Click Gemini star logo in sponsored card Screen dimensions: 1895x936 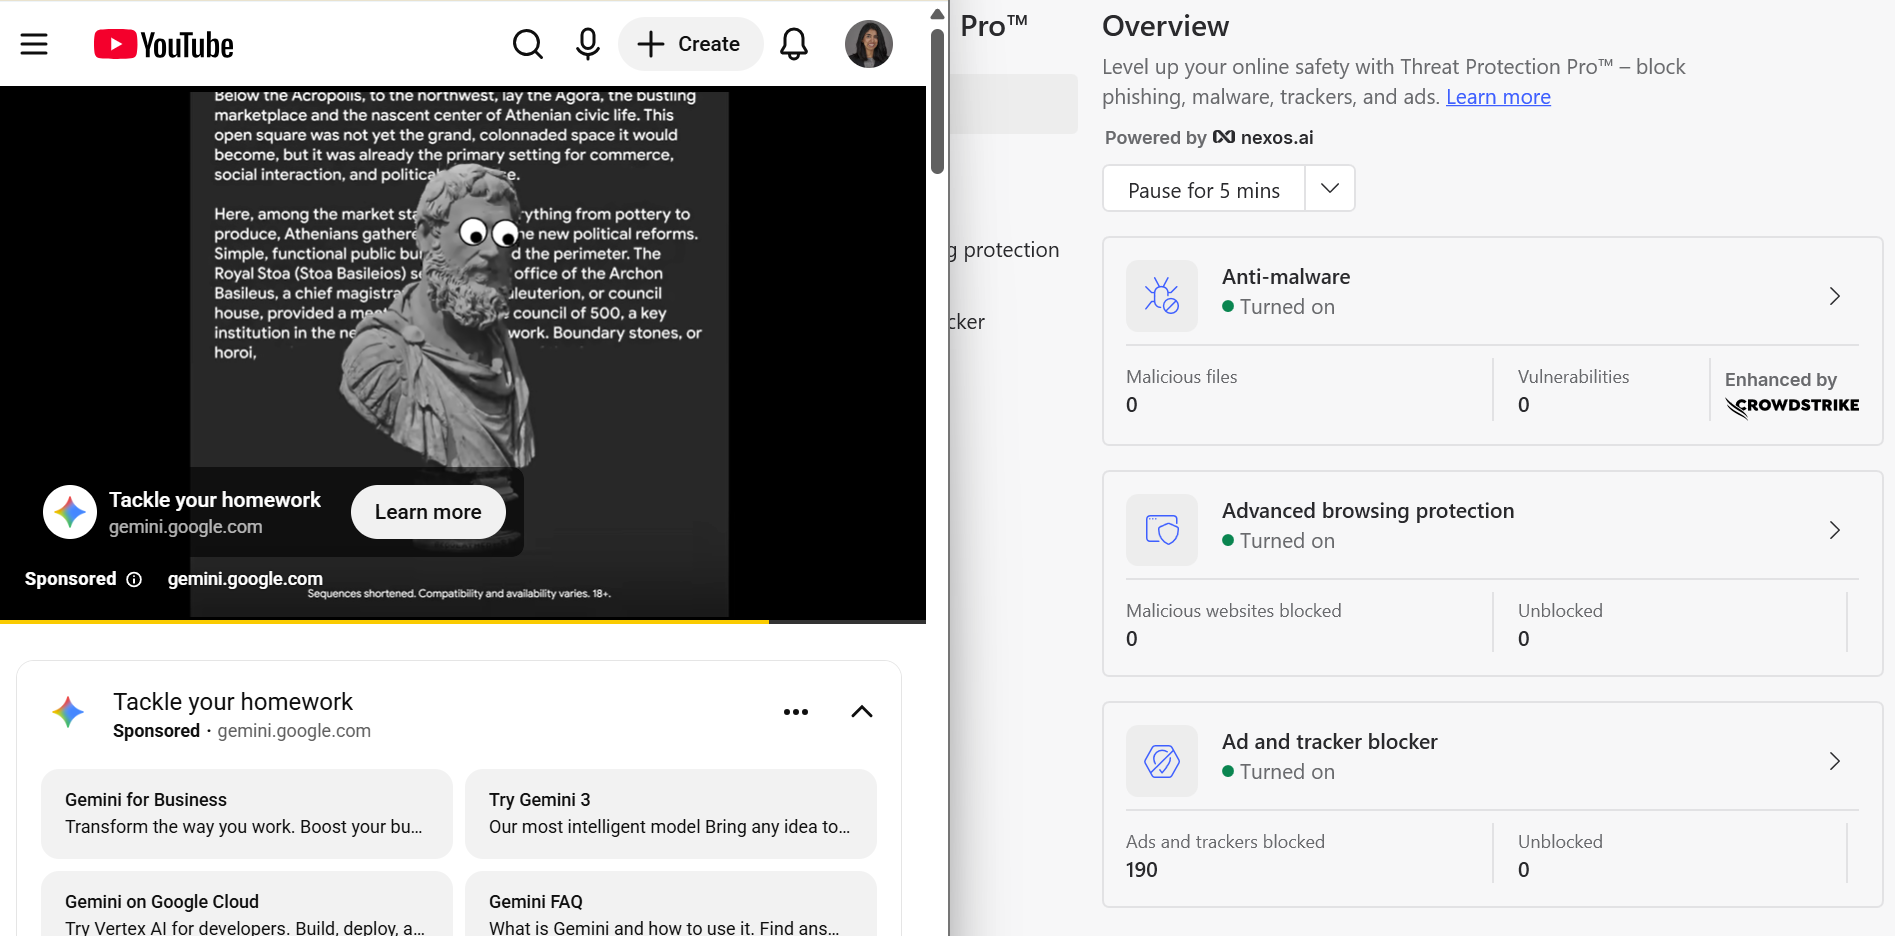click(x=68, y=712)
